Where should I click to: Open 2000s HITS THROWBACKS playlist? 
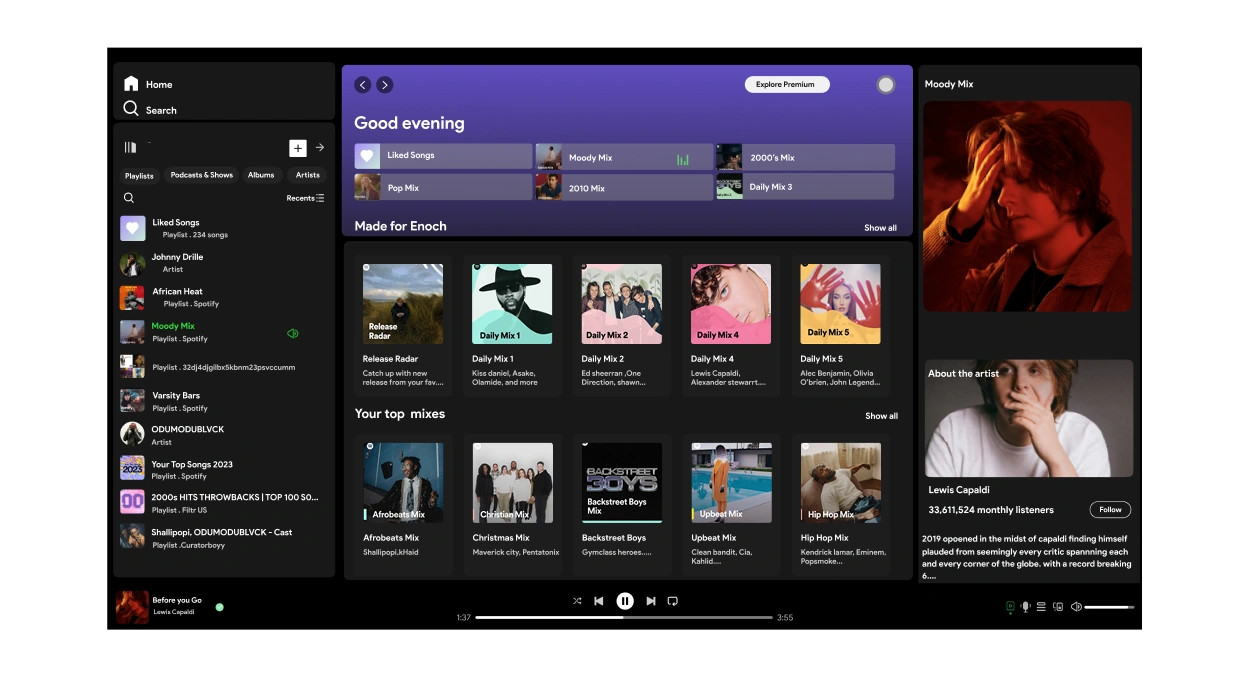(223, 502)
